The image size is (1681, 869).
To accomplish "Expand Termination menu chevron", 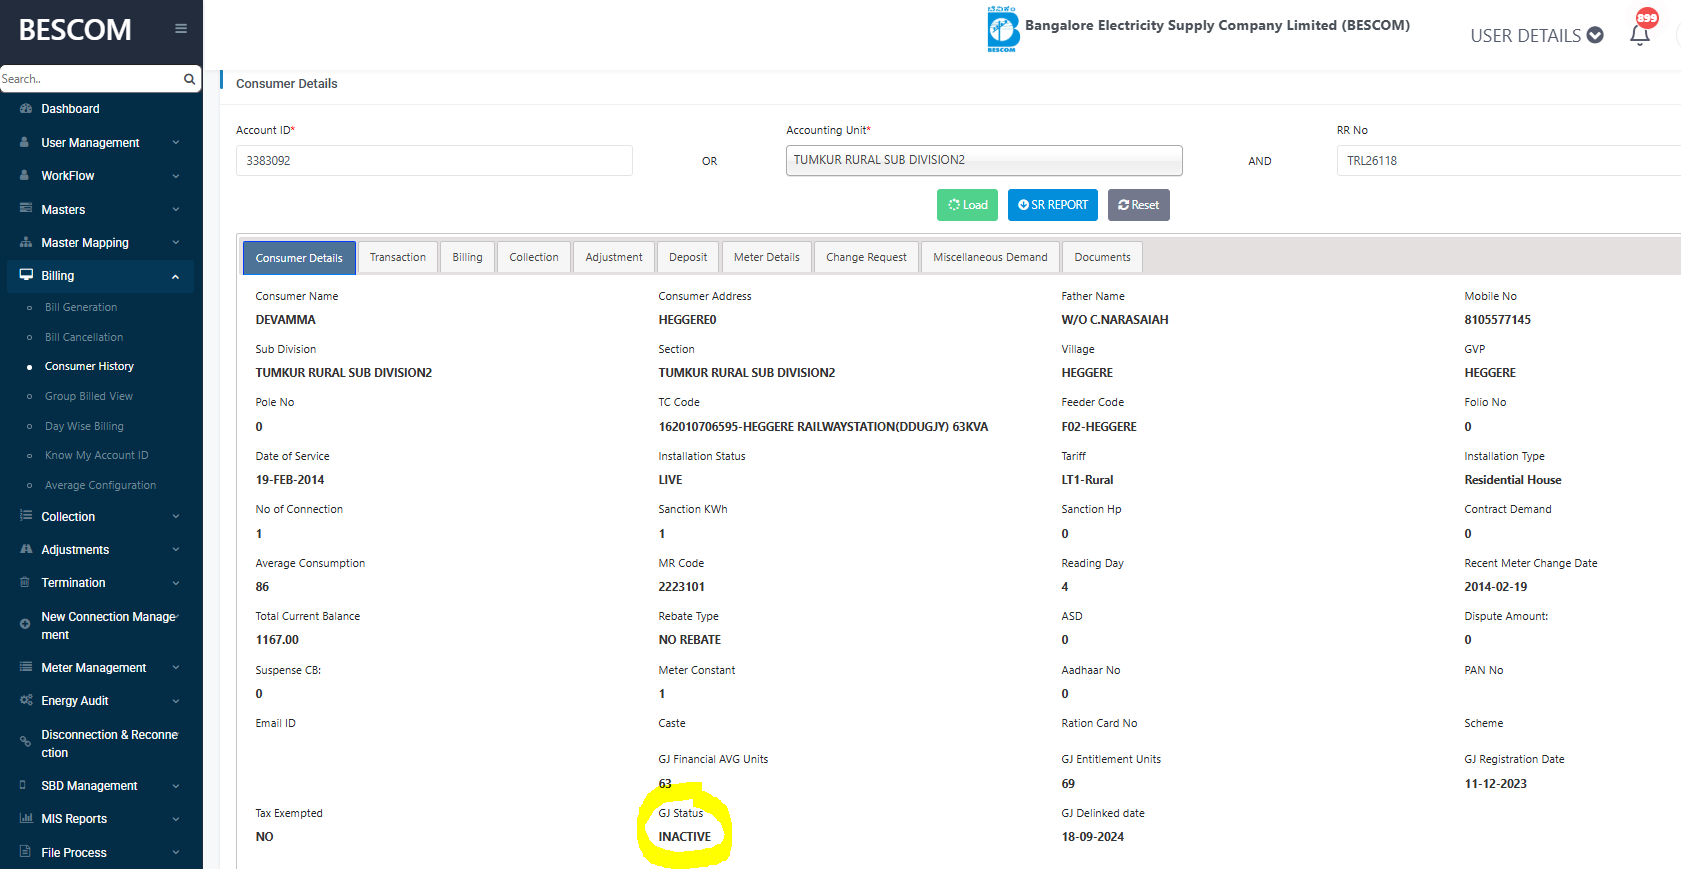I will (x=176, y=583).
